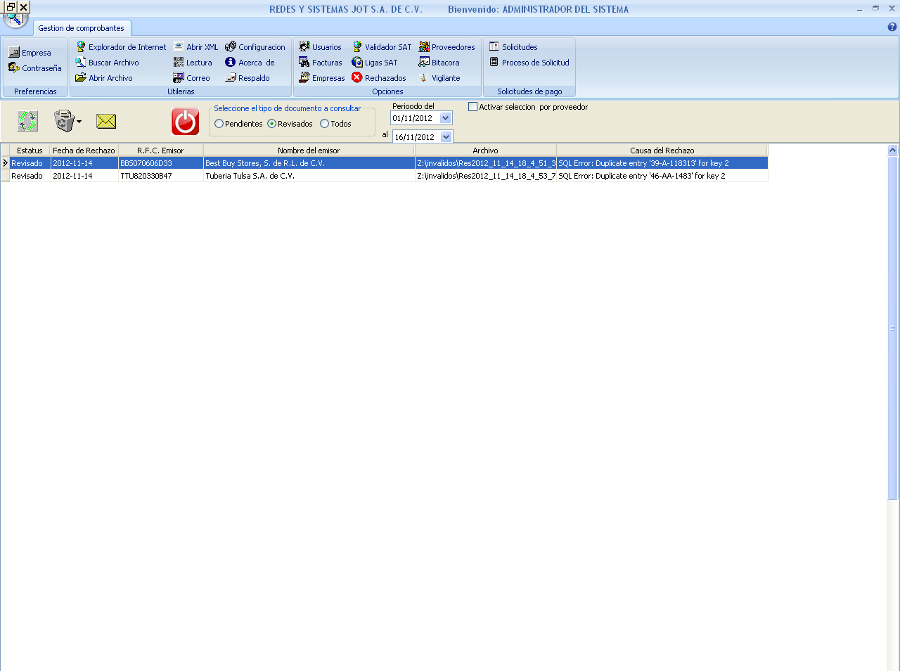Screen dimensions: 900x671
Task: Select the Pendientes radio button
Action: click(x=219, y=124)
